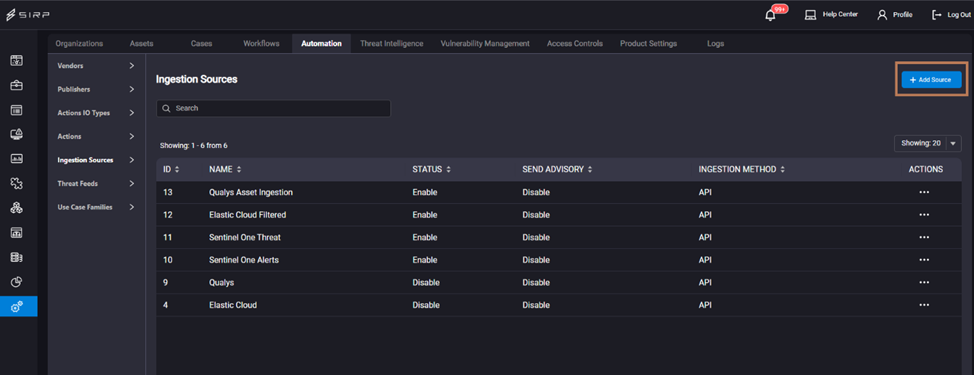Switch to the Access Controls tab
Viewport: 974px width, 375px height.
[575, 43]
